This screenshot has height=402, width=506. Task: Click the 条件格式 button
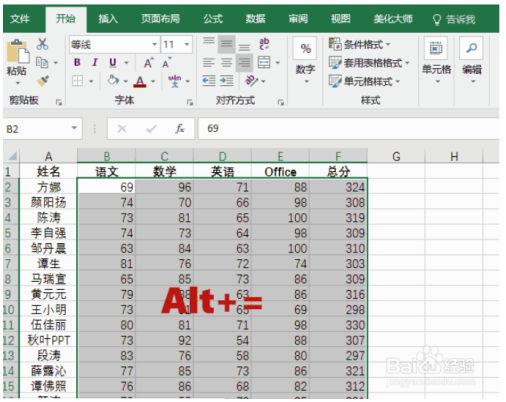[x=359, y=44]
